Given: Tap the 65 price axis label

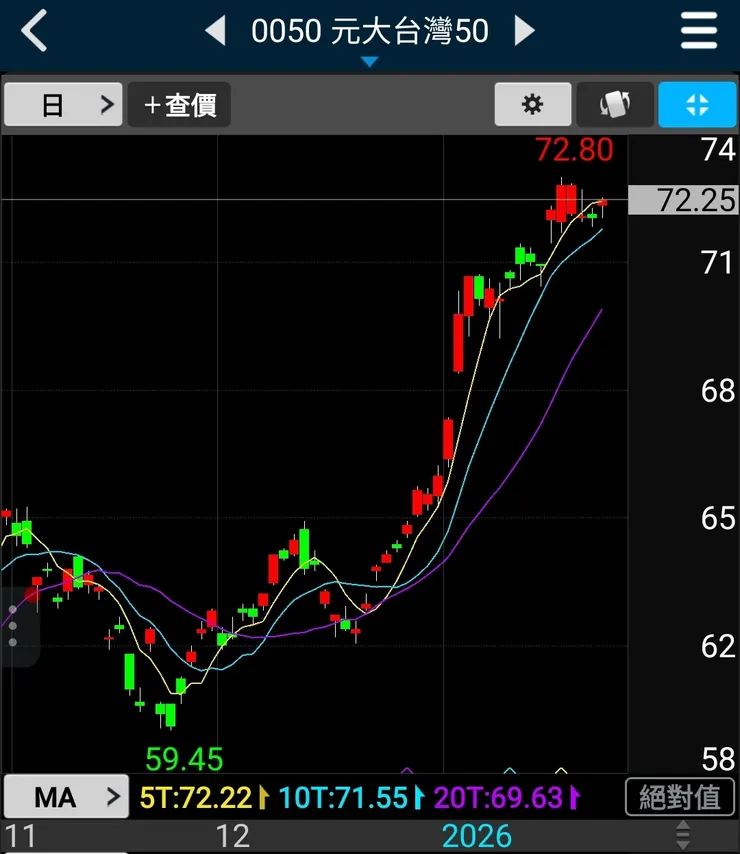Looking at the screenshot, I should [x=718, y=518].
